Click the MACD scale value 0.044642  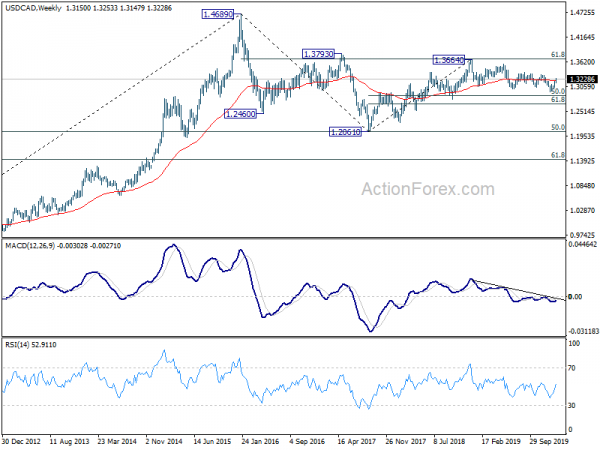point(583,244)
